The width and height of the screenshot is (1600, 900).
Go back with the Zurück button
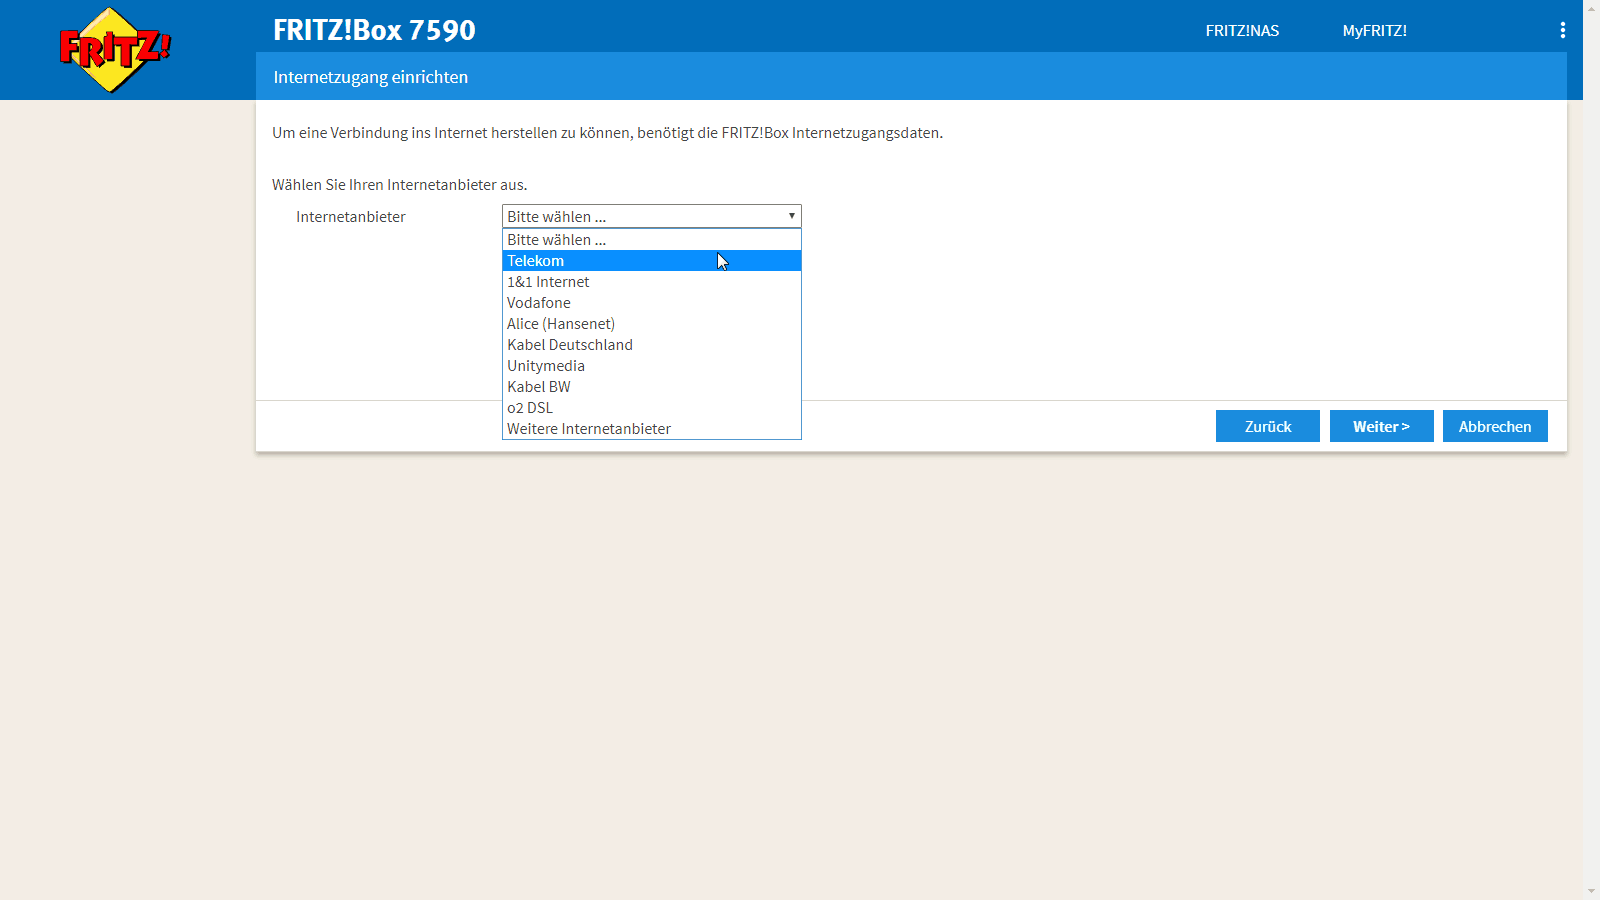(1268, 426)
